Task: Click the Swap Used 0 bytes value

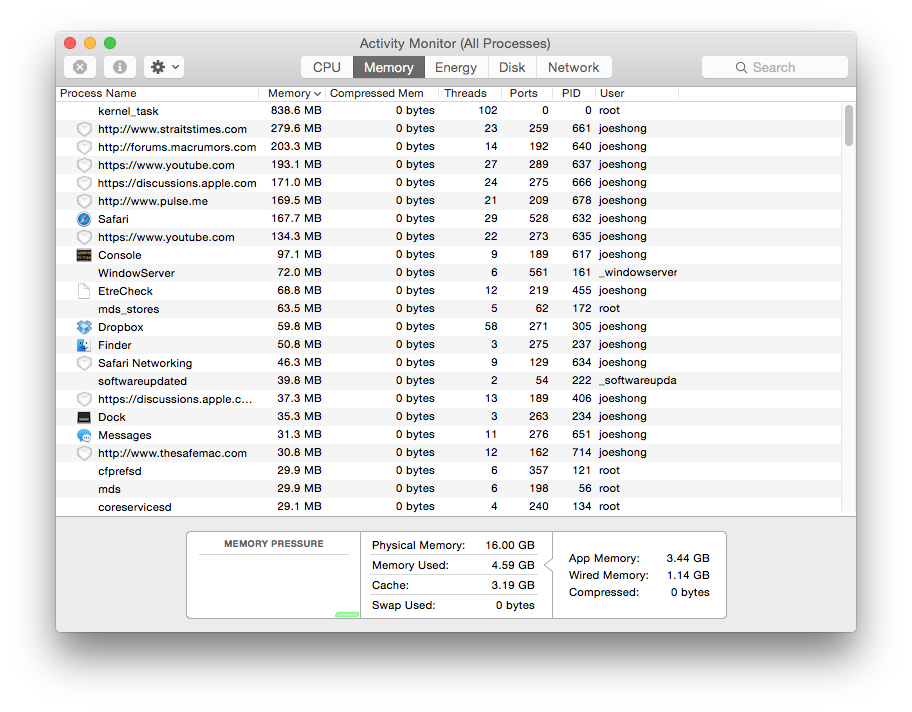Action: 515,605
